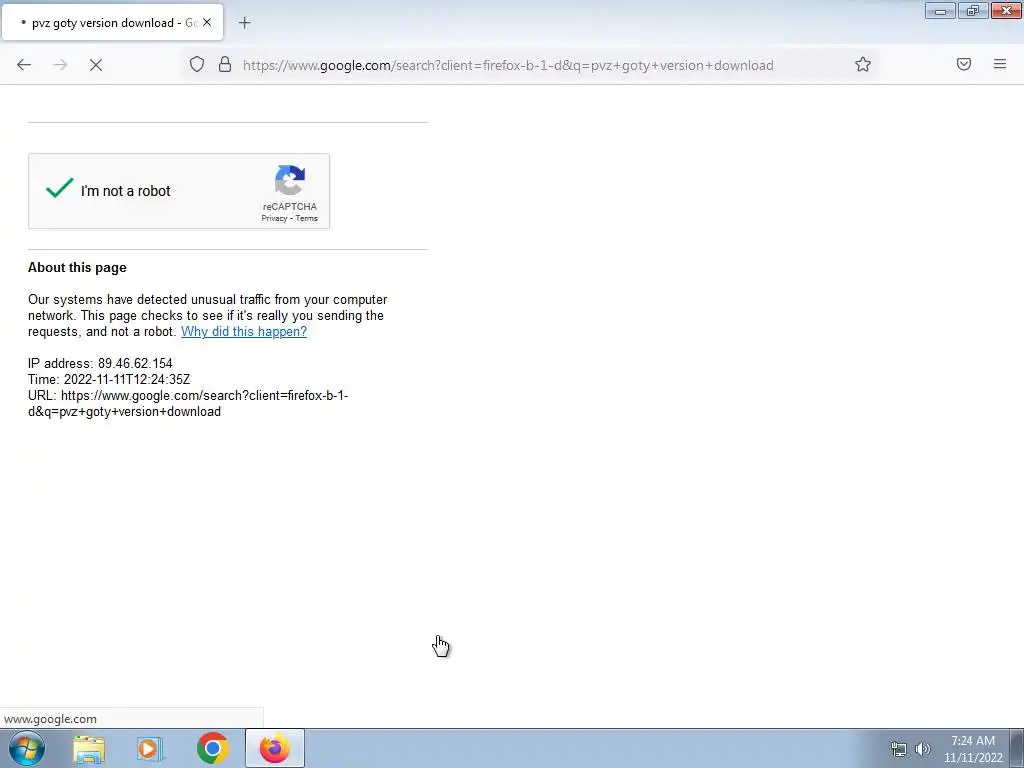Screen dimensions: 1024x768
Task: Select the pvz goty version download tab
Action: (x=113, y=22)
